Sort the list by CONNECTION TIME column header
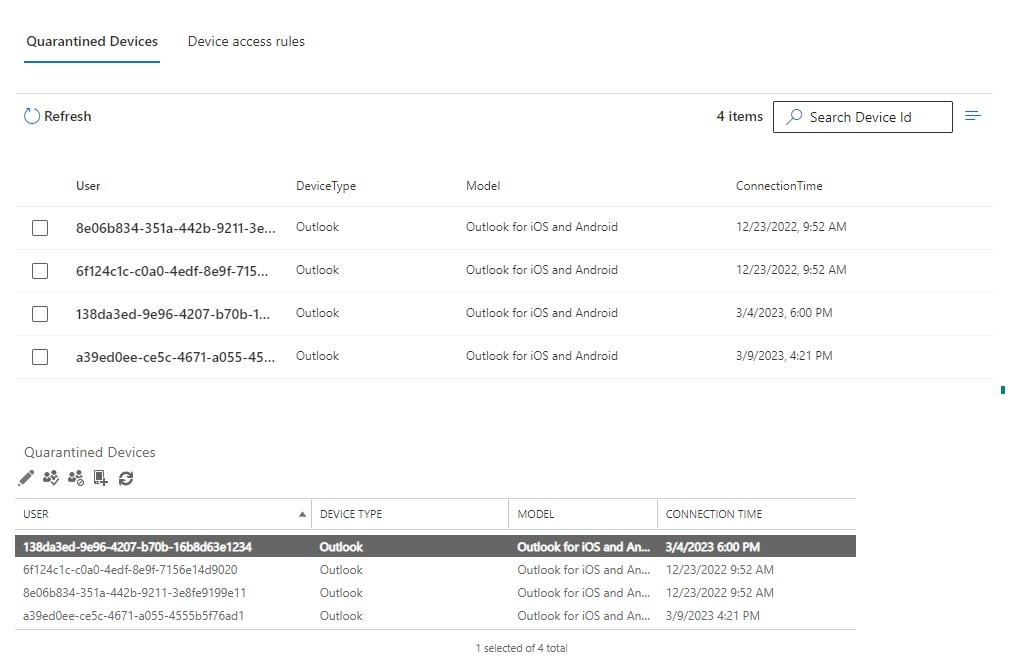 (x=713, y=513)
